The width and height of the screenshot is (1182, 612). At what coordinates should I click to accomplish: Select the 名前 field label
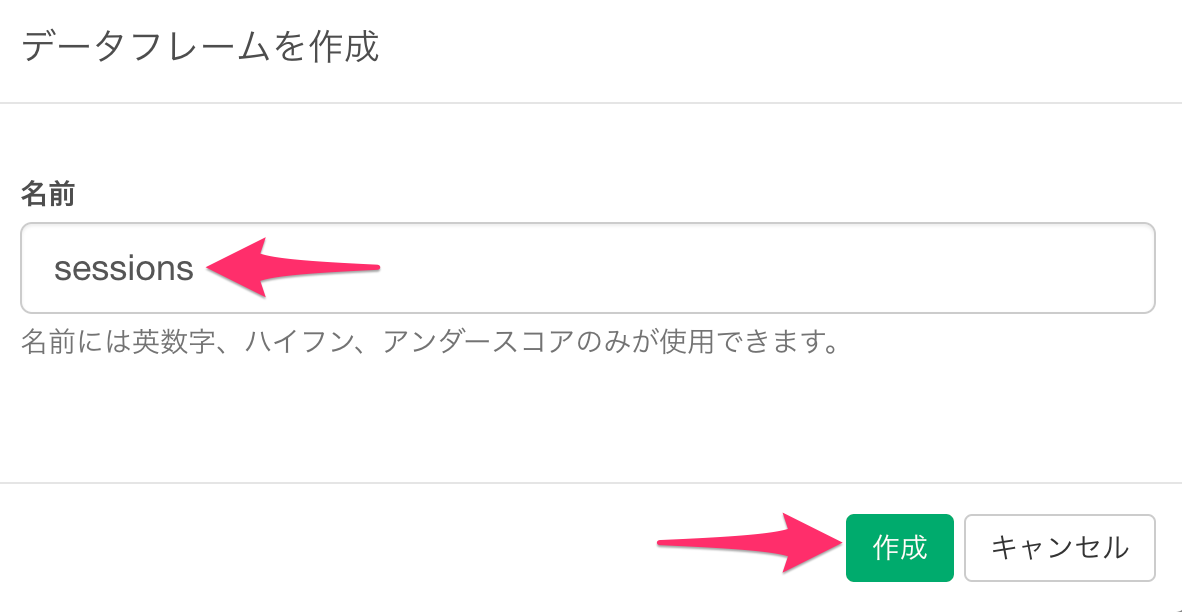[47, 194]
